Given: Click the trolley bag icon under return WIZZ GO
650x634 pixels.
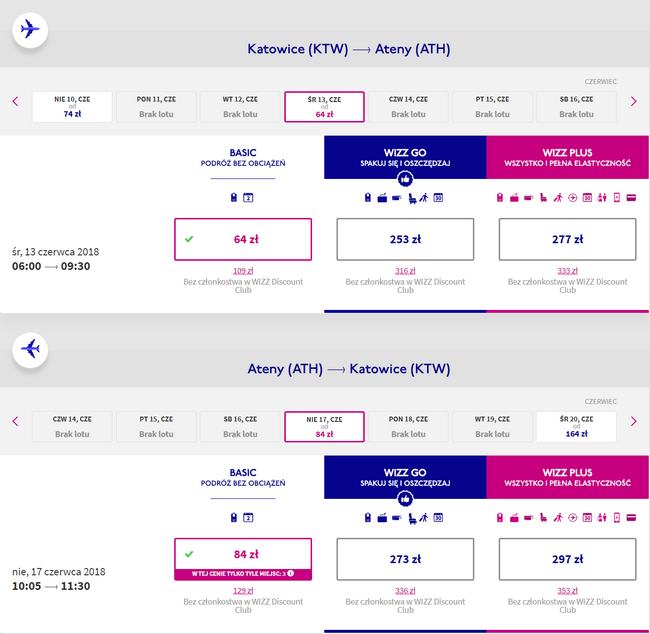Looking at the screenshot, I should tap(382, 518).
